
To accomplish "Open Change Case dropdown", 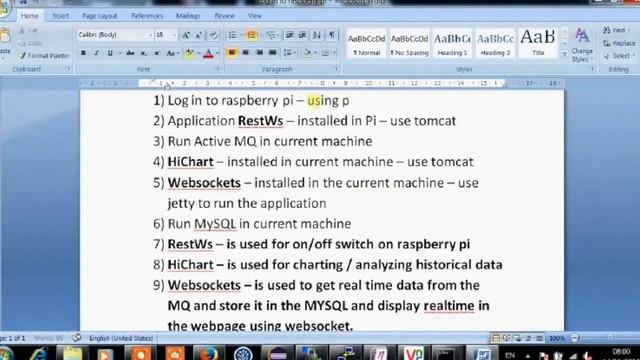I will (172, 53).
